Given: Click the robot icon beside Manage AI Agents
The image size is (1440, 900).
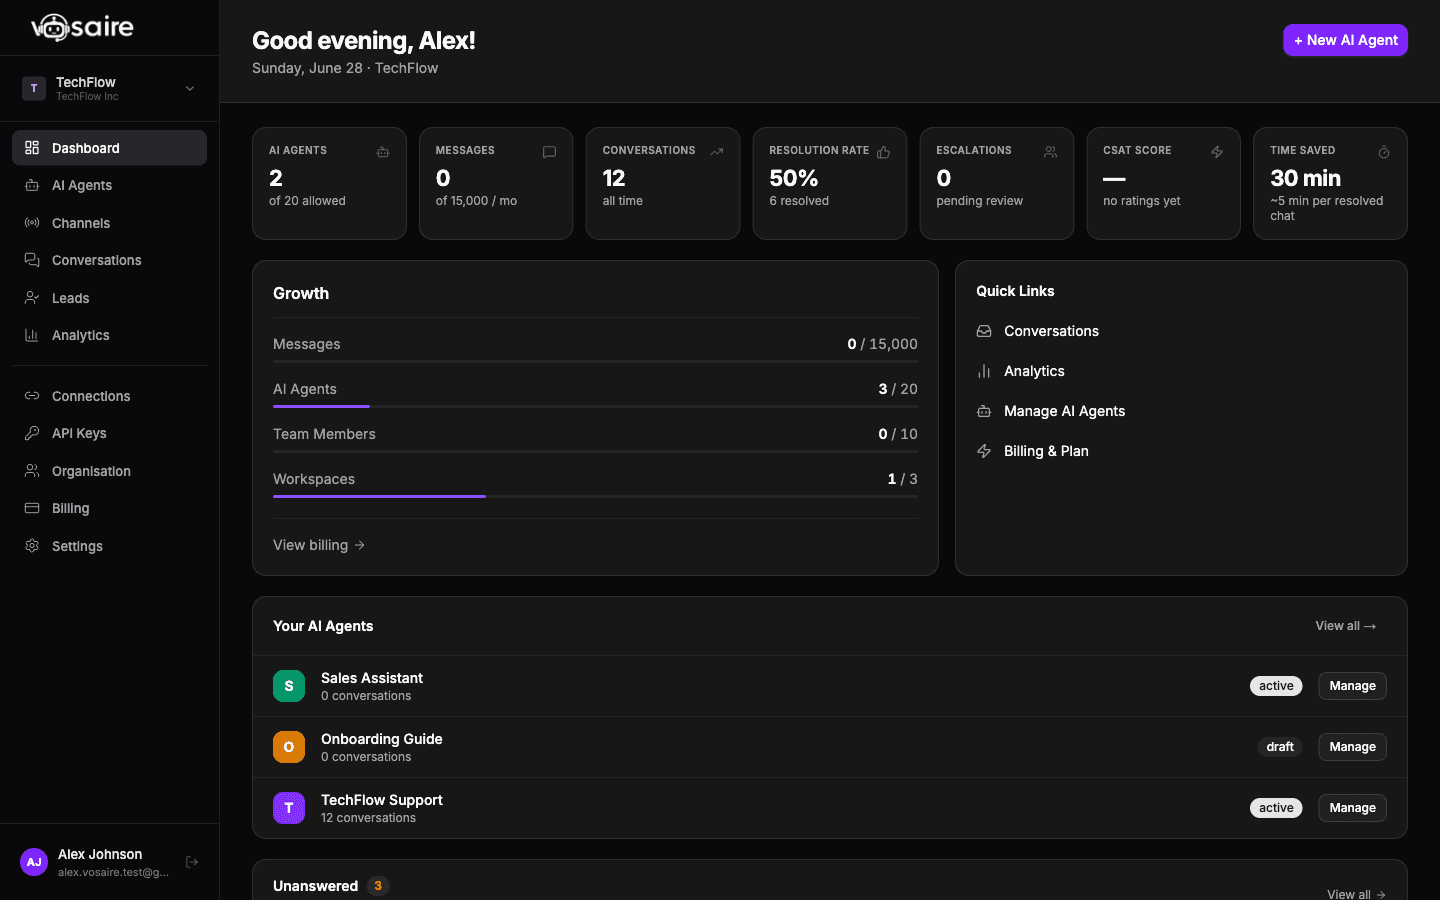Looking at the screenshot, I should coord(984,411).
